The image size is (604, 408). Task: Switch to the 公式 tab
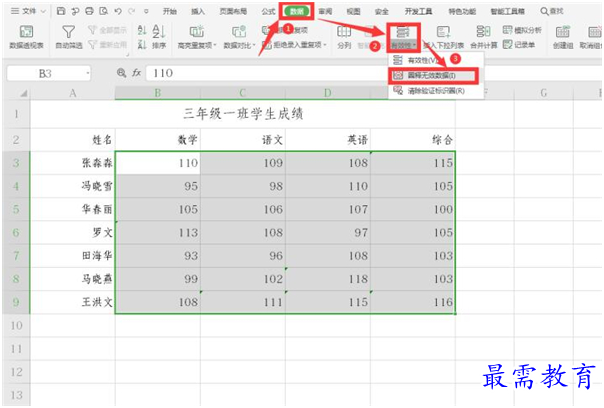268,11
